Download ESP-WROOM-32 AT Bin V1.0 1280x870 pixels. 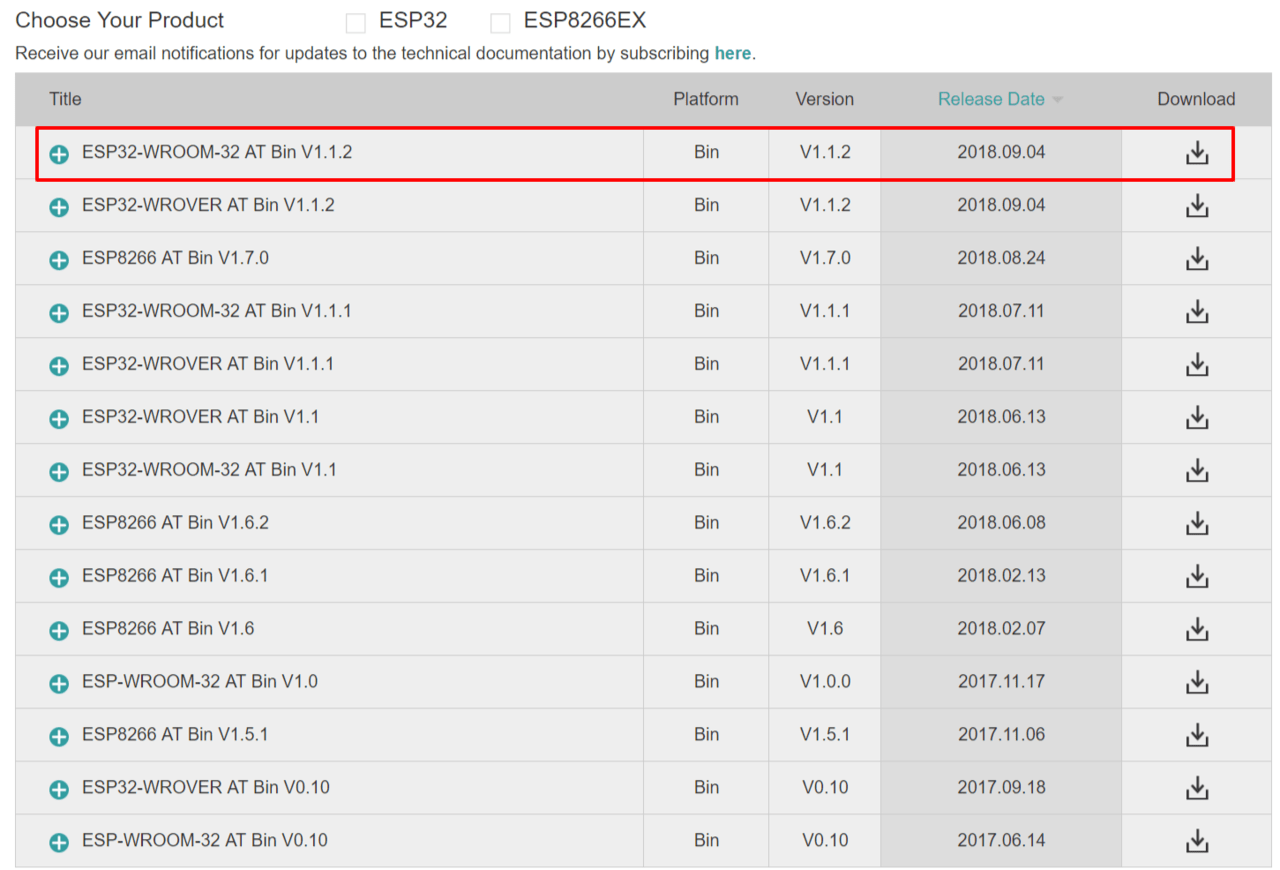click(x=1196, y=682)
